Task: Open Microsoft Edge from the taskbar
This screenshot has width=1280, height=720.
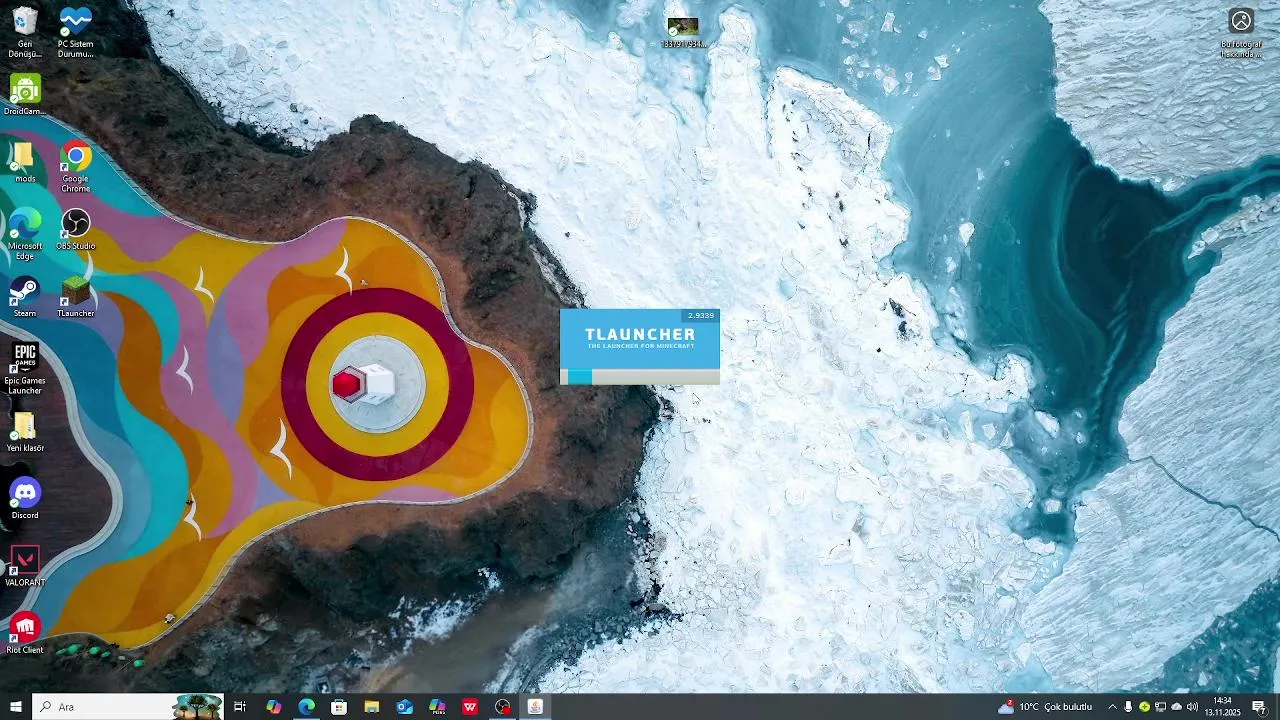Action: click(306, 707)
